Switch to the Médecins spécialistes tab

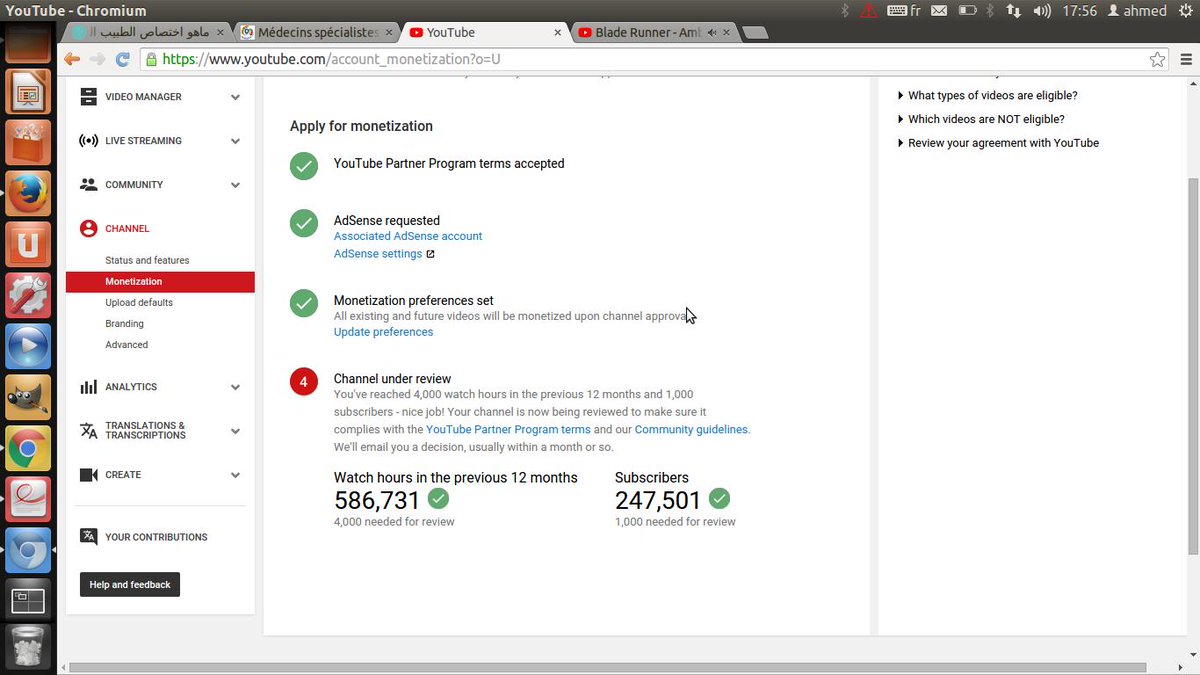315,32
